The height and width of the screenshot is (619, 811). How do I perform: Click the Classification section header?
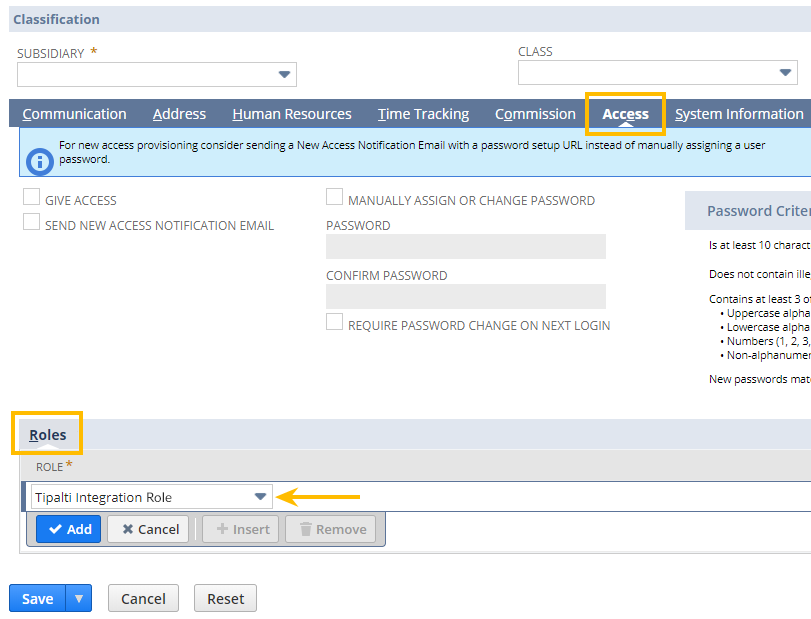tap(56, 19)
